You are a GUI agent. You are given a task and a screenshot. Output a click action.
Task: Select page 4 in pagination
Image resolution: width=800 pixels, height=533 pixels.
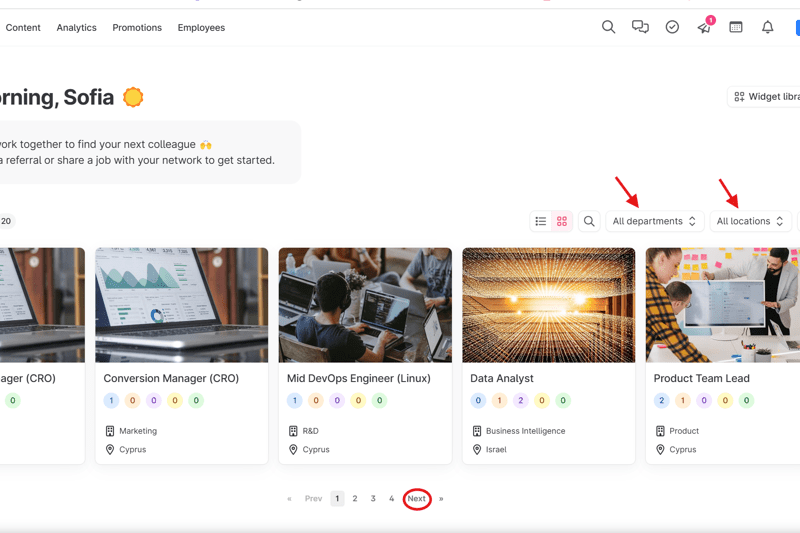coord(391,498)
